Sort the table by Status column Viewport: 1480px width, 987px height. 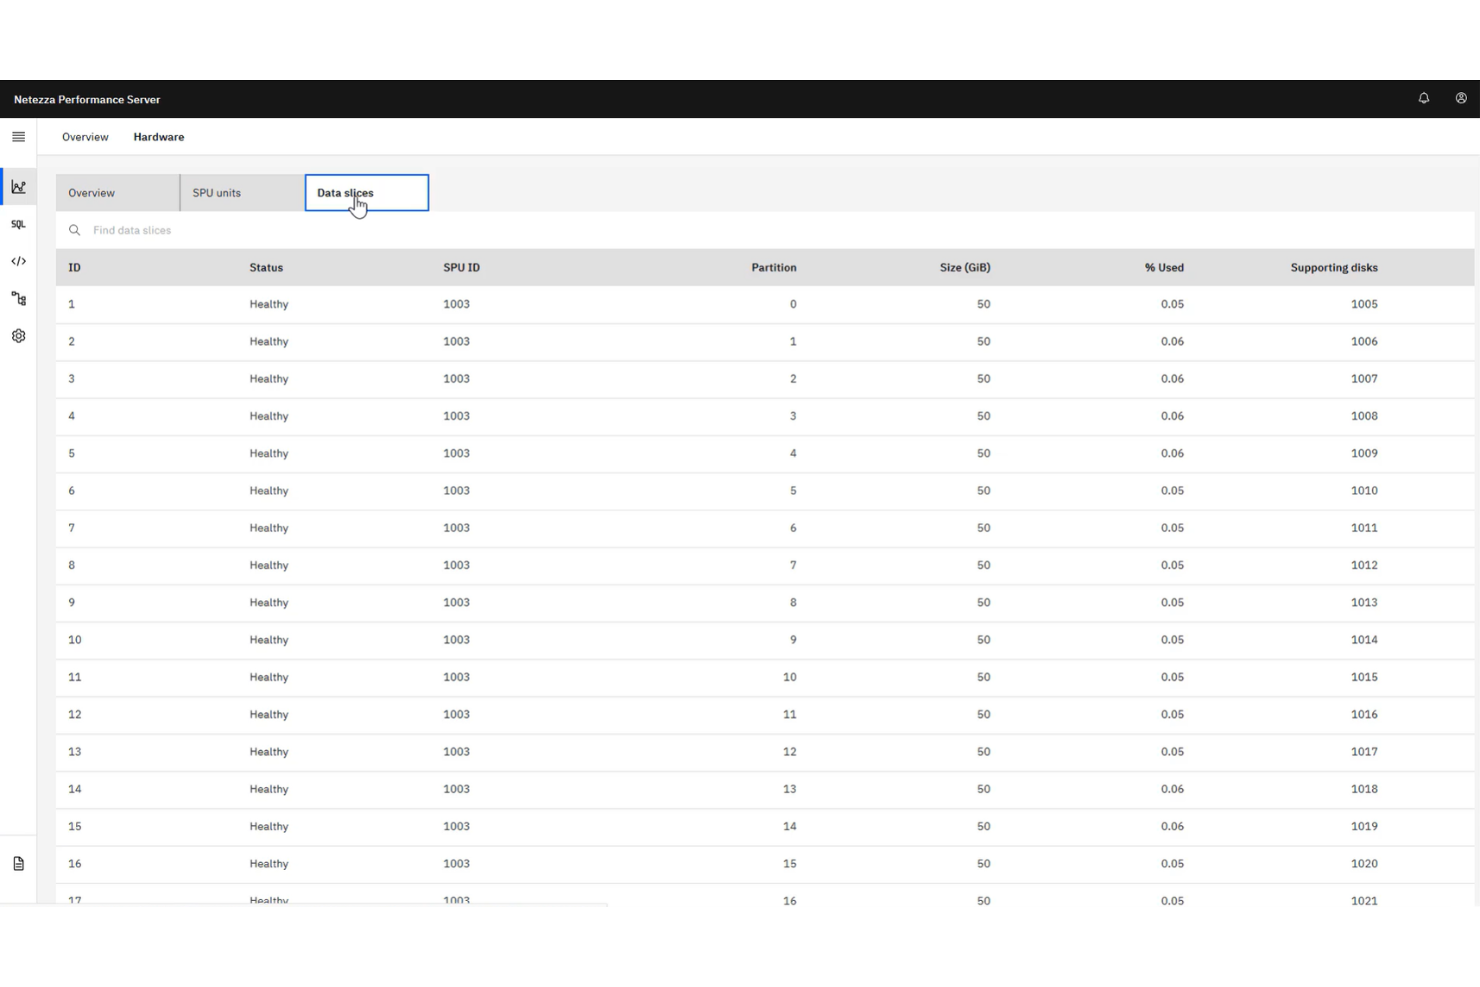pos(266,267)
